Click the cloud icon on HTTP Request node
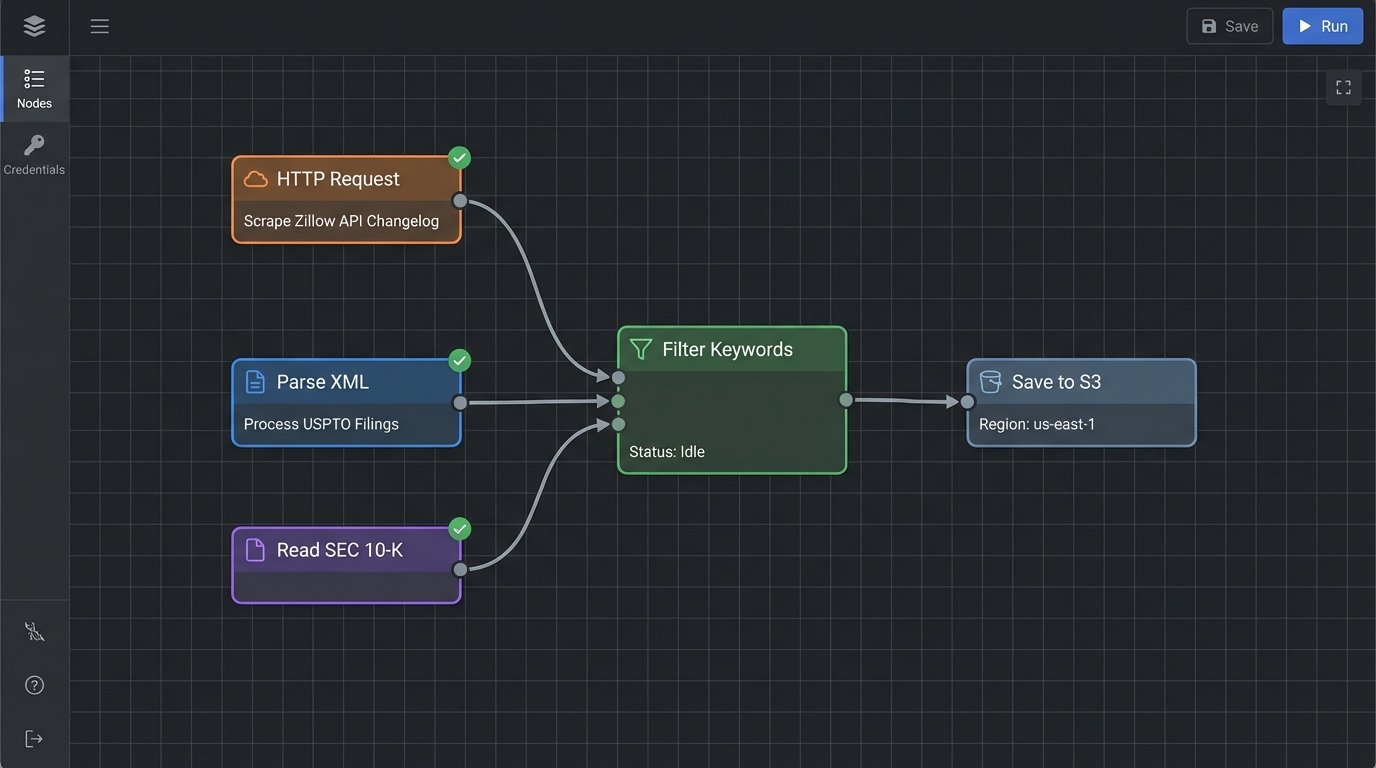Screen dimensions: 1376x768 (x=256, y=179)
